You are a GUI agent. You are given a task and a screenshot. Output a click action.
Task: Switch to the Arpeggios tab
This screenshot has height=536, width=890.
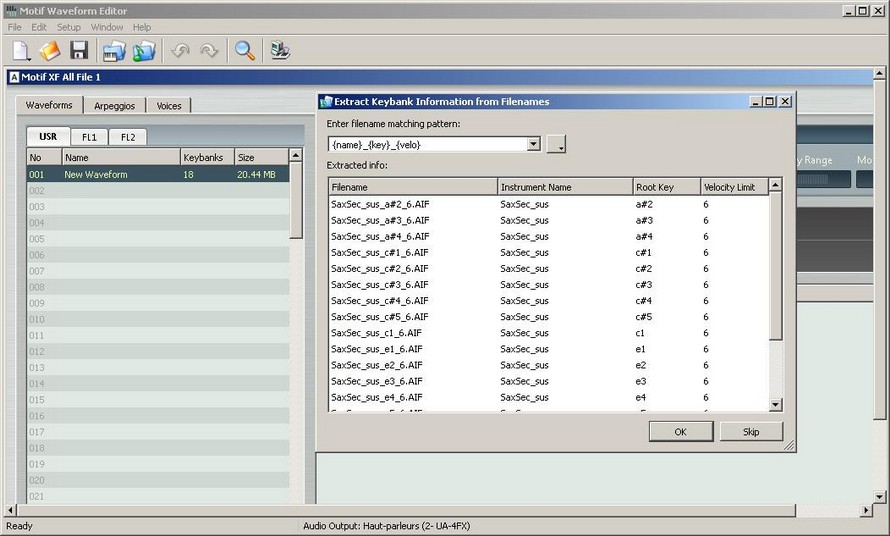115,106
